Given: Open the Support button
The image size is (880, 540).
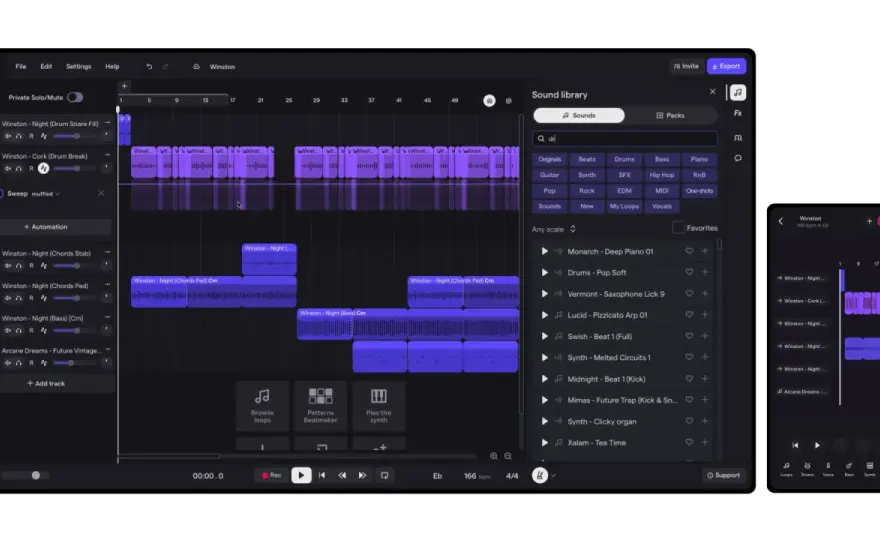Looking at the screenshot, I should [x=723, y=475].
